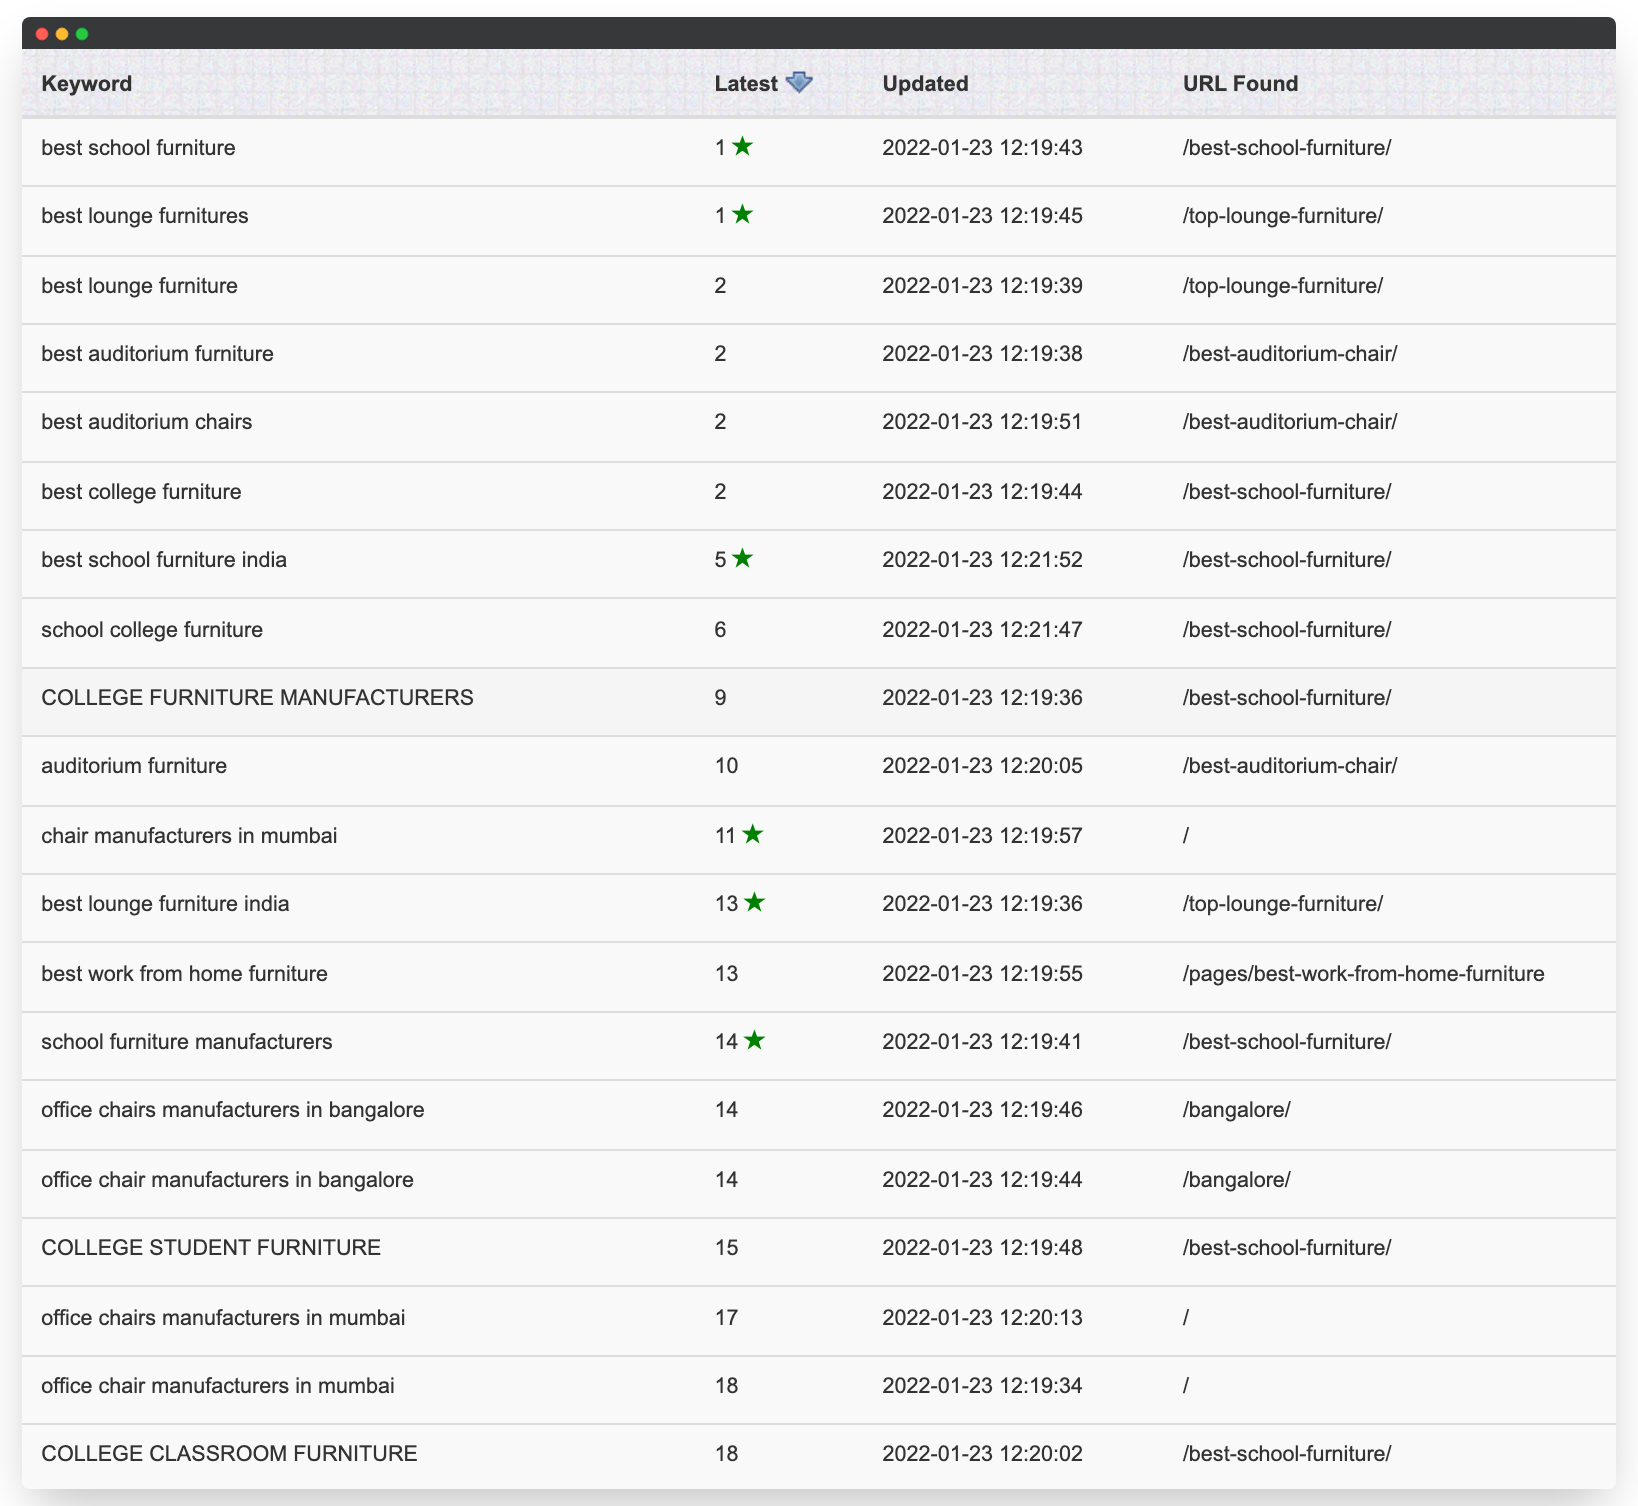Click the red close window button
Screen dimensions: 1638x1506
coord(42,34)
